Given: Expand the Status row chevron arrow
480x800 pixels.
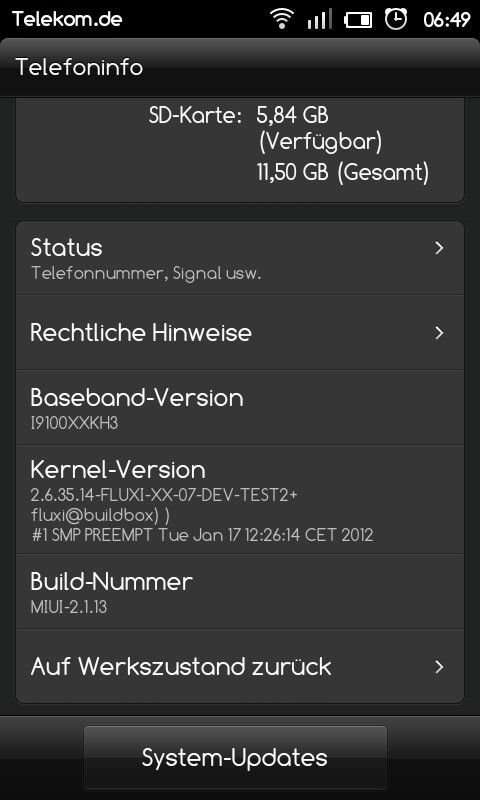Looking at the screenshot, I should point(439,248).
